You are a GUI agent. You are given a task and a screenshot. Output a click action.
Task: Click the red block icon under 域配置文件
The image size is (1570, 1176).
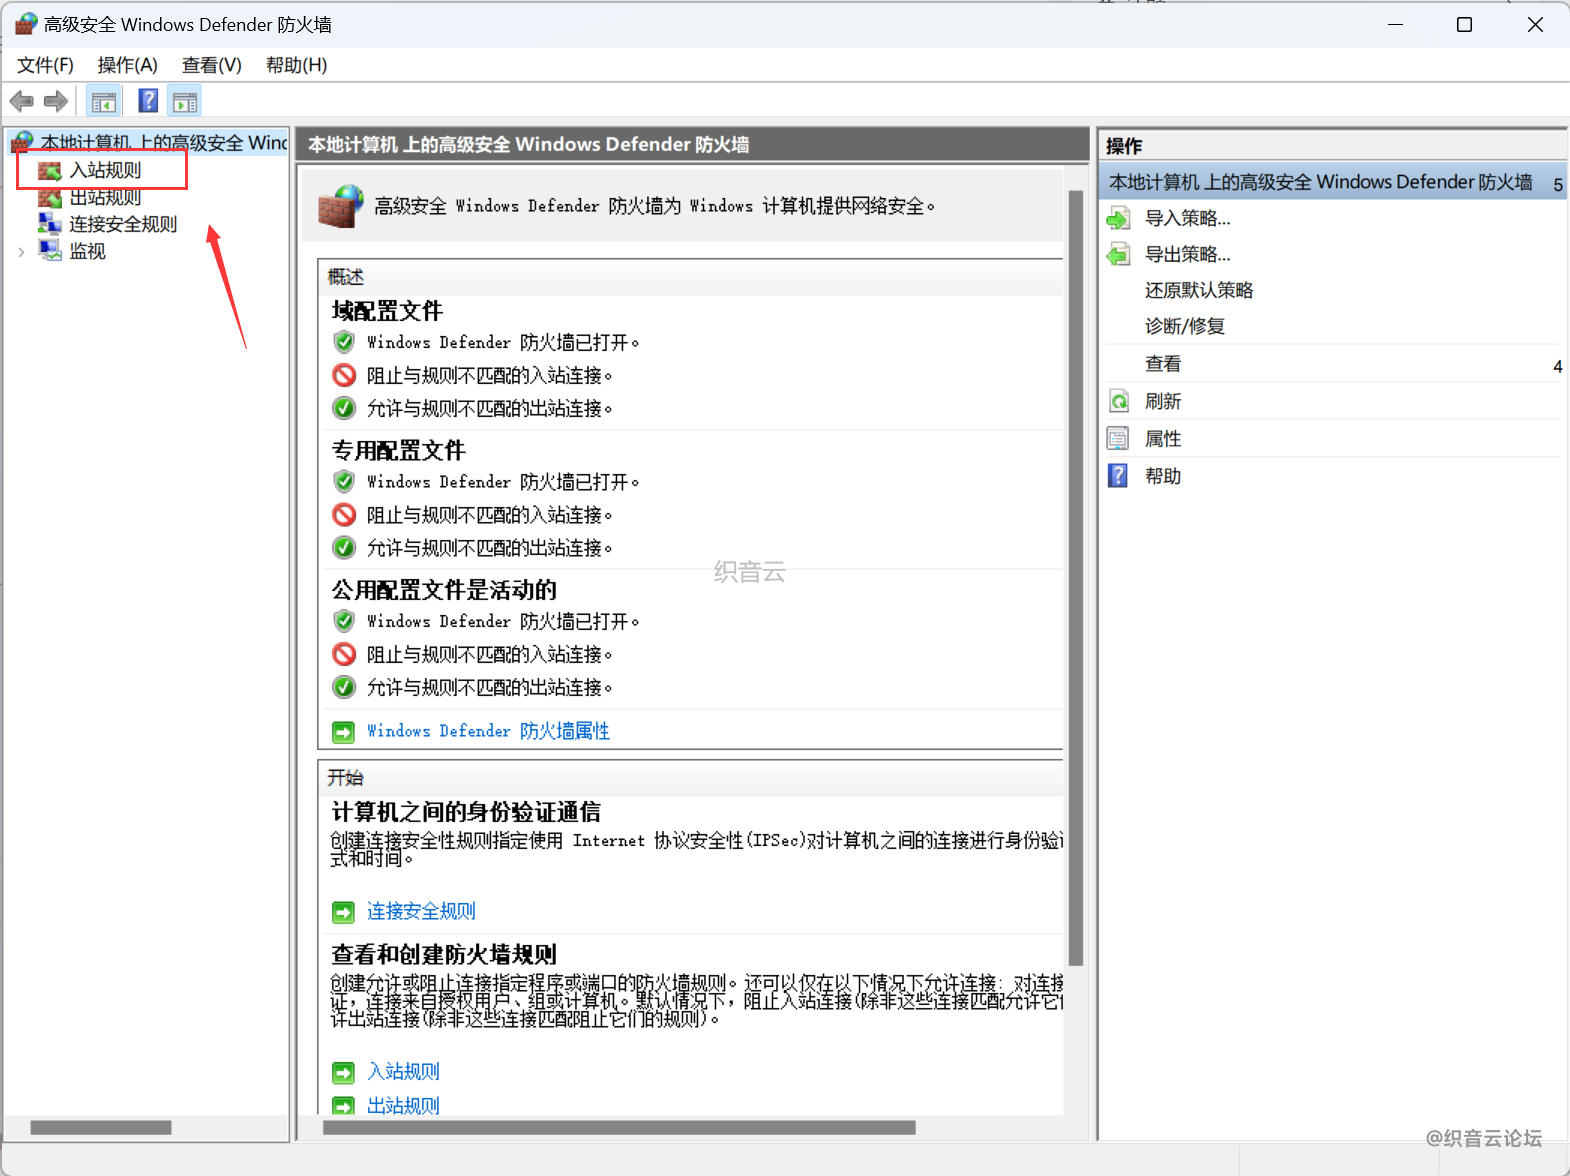pos(344,375)
